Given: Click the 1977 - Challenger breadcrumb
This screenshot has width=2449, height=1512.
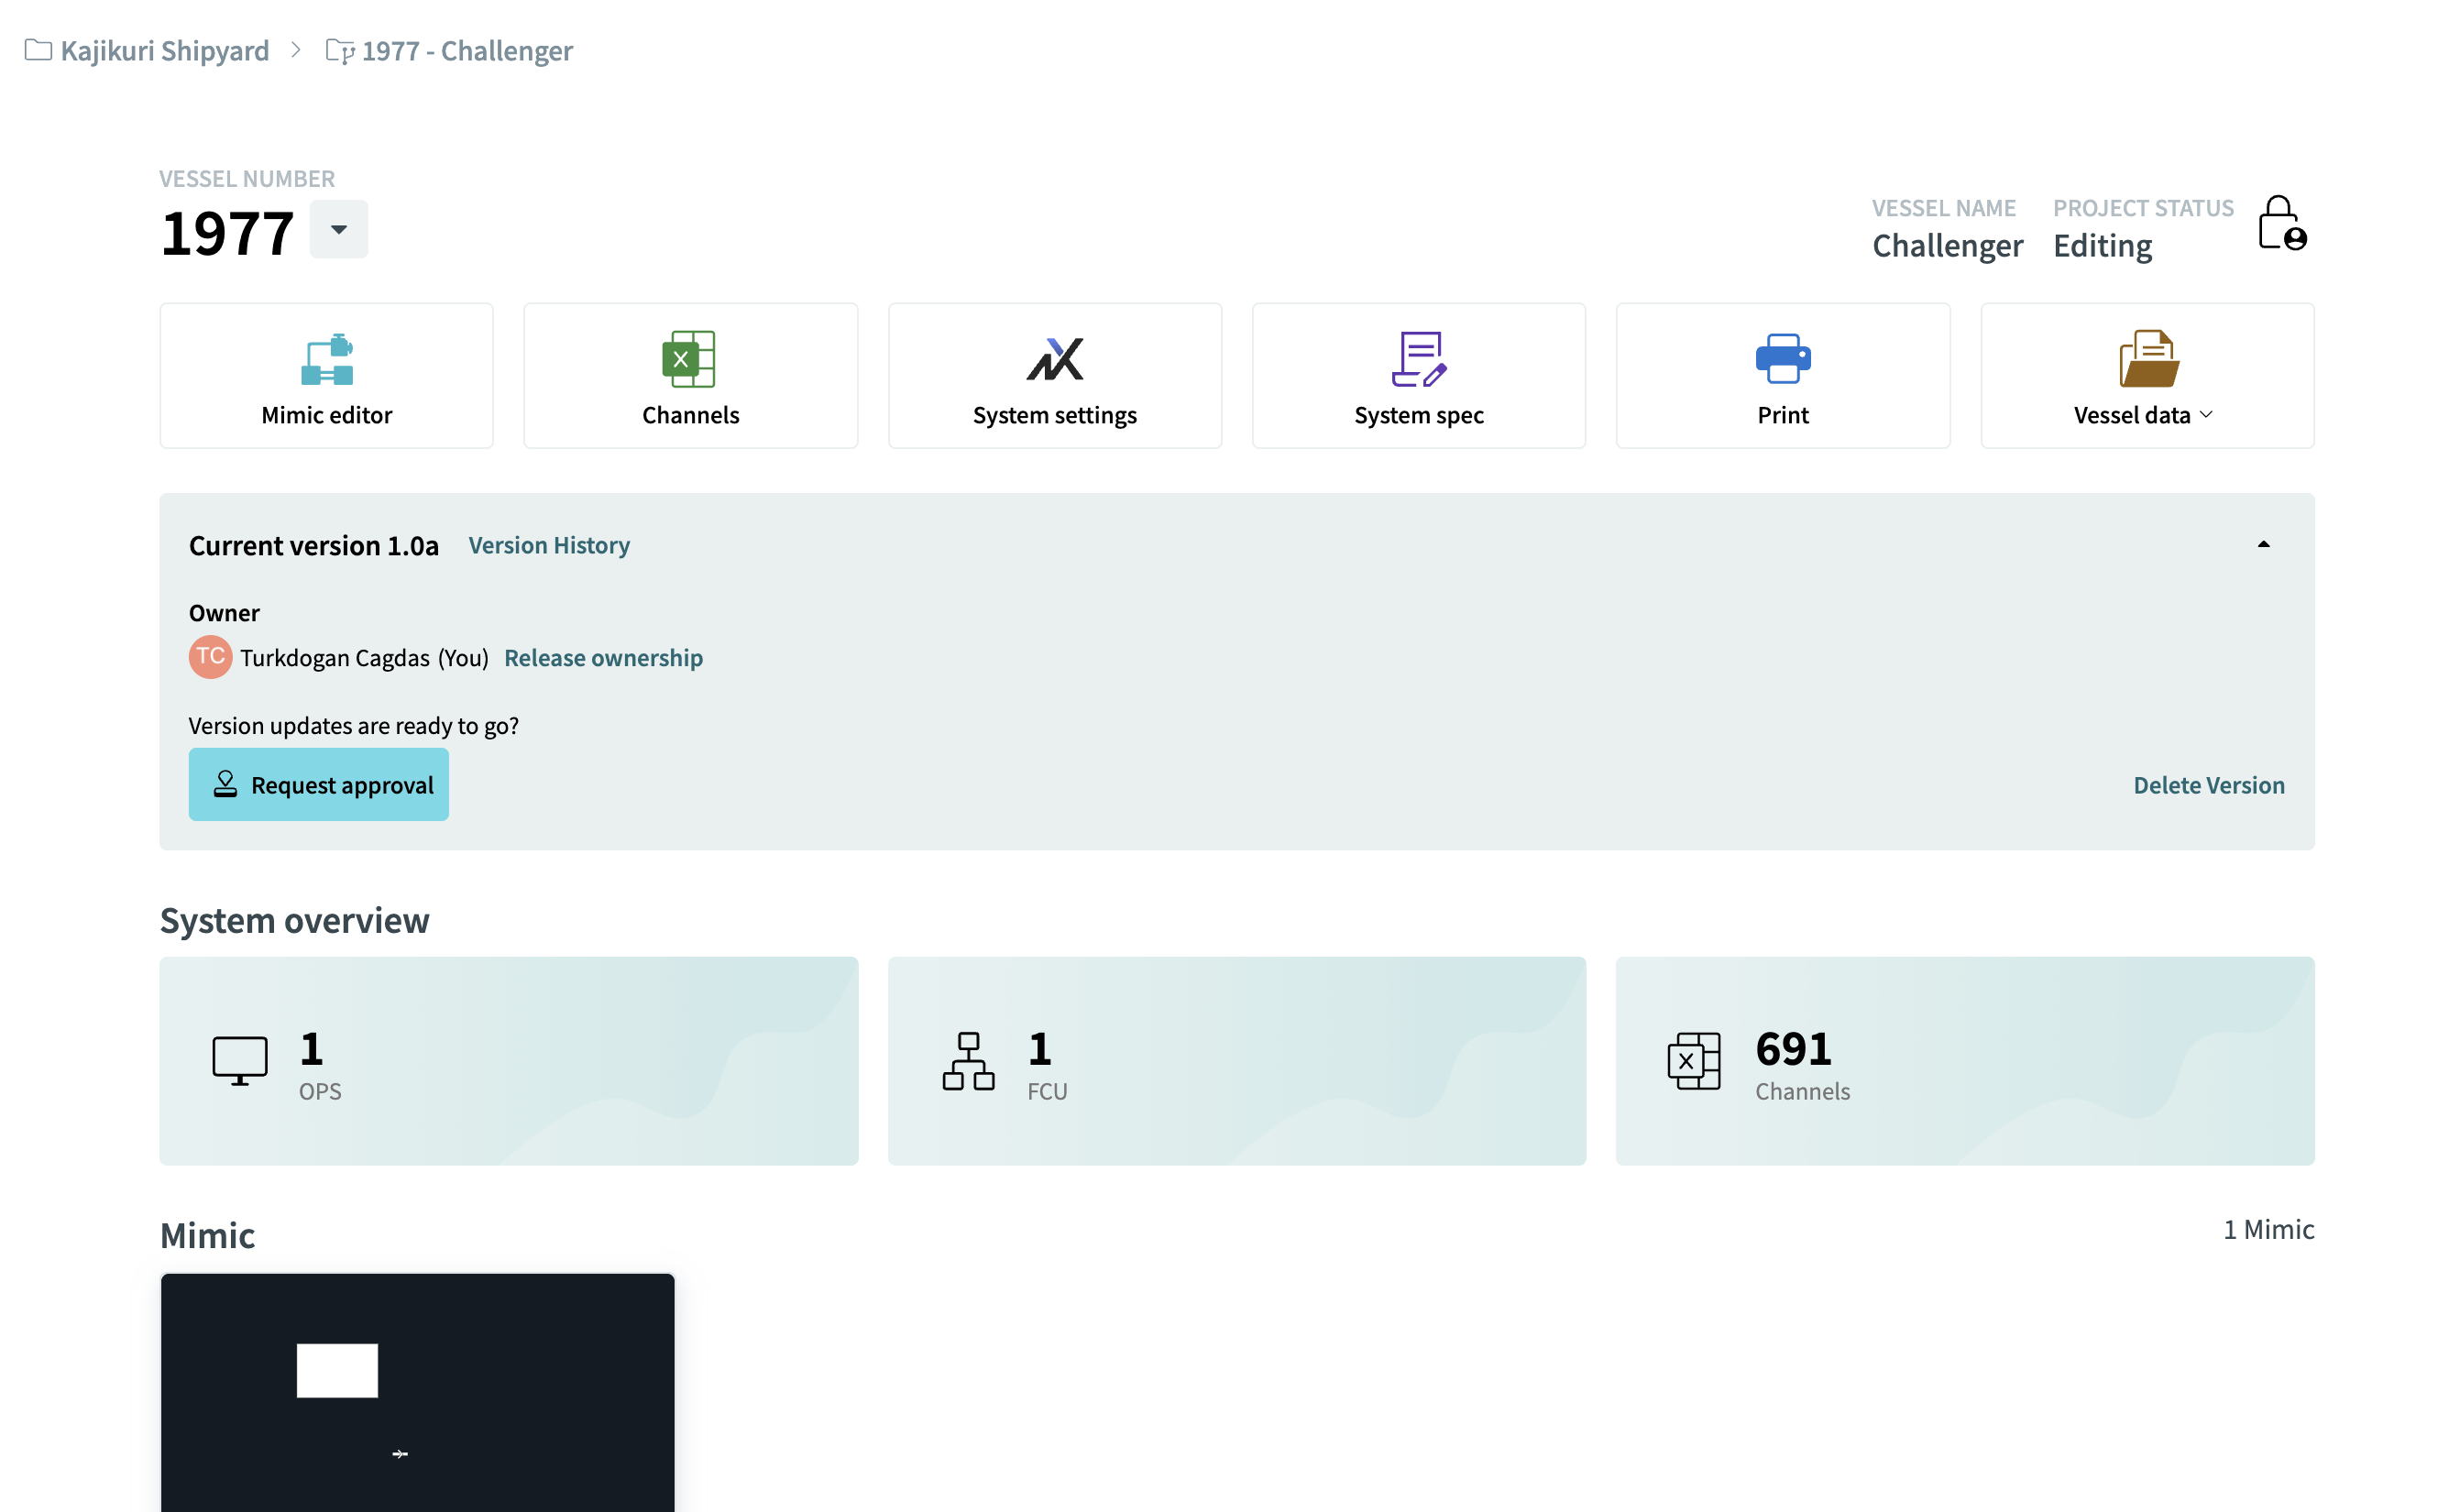Looking at the screenshot, I should (467, 50).
